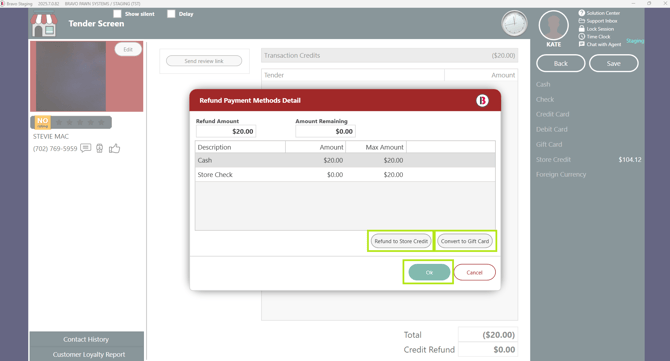Click the Refund Amount field
Viewport: 670px width, 361px height.
[226, 132]
